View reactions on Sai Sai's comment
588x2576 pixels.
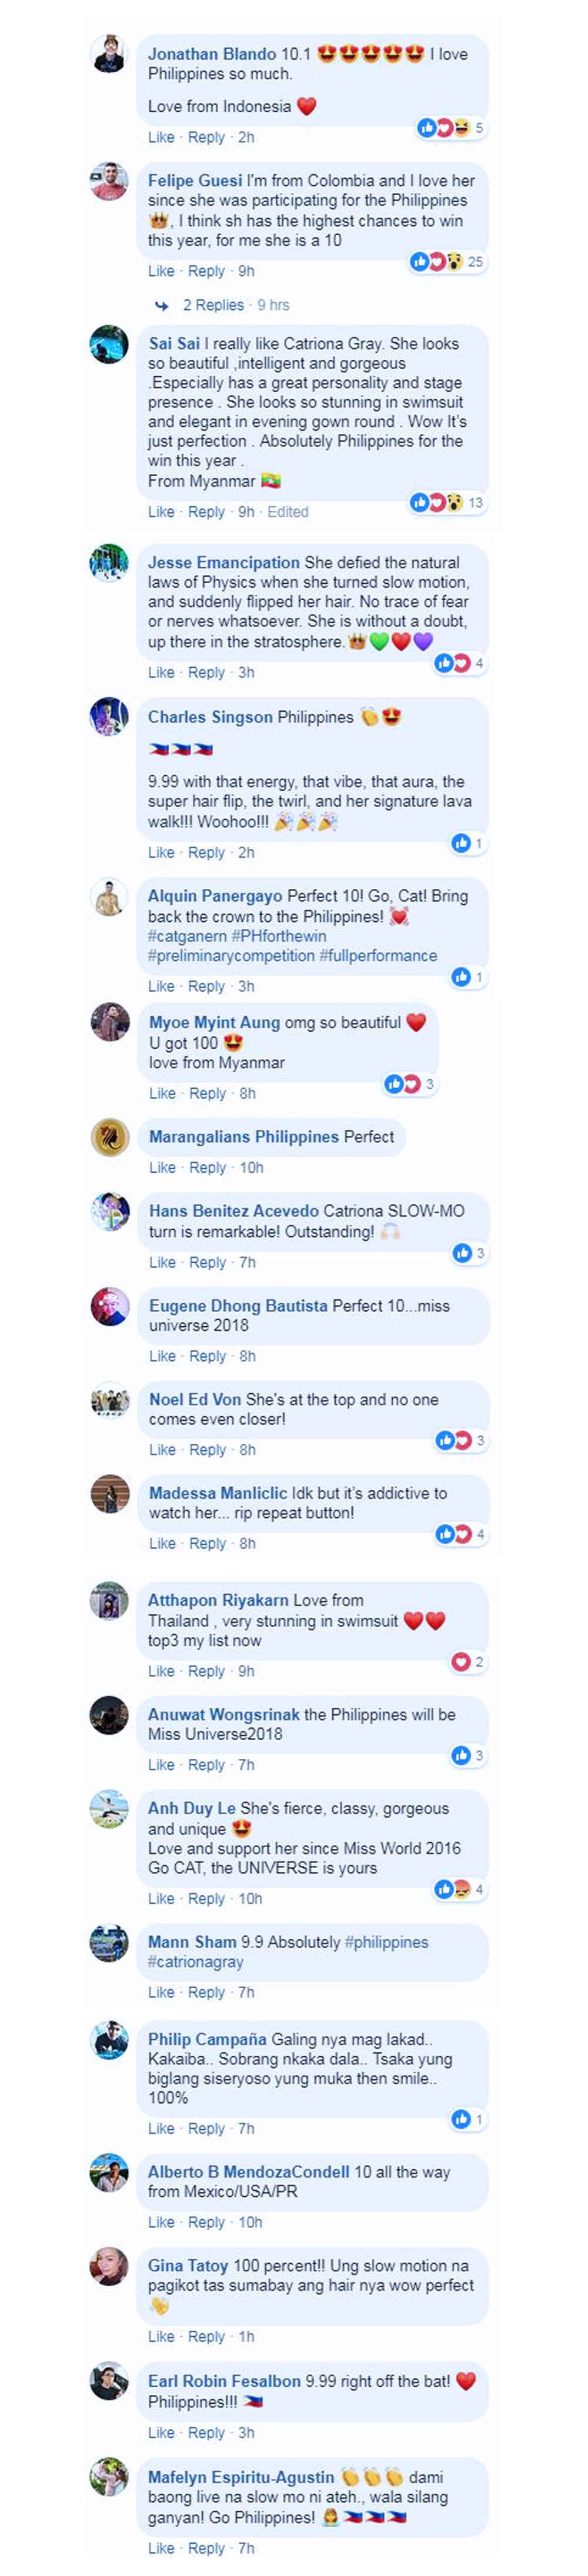(x=447, y=502)
